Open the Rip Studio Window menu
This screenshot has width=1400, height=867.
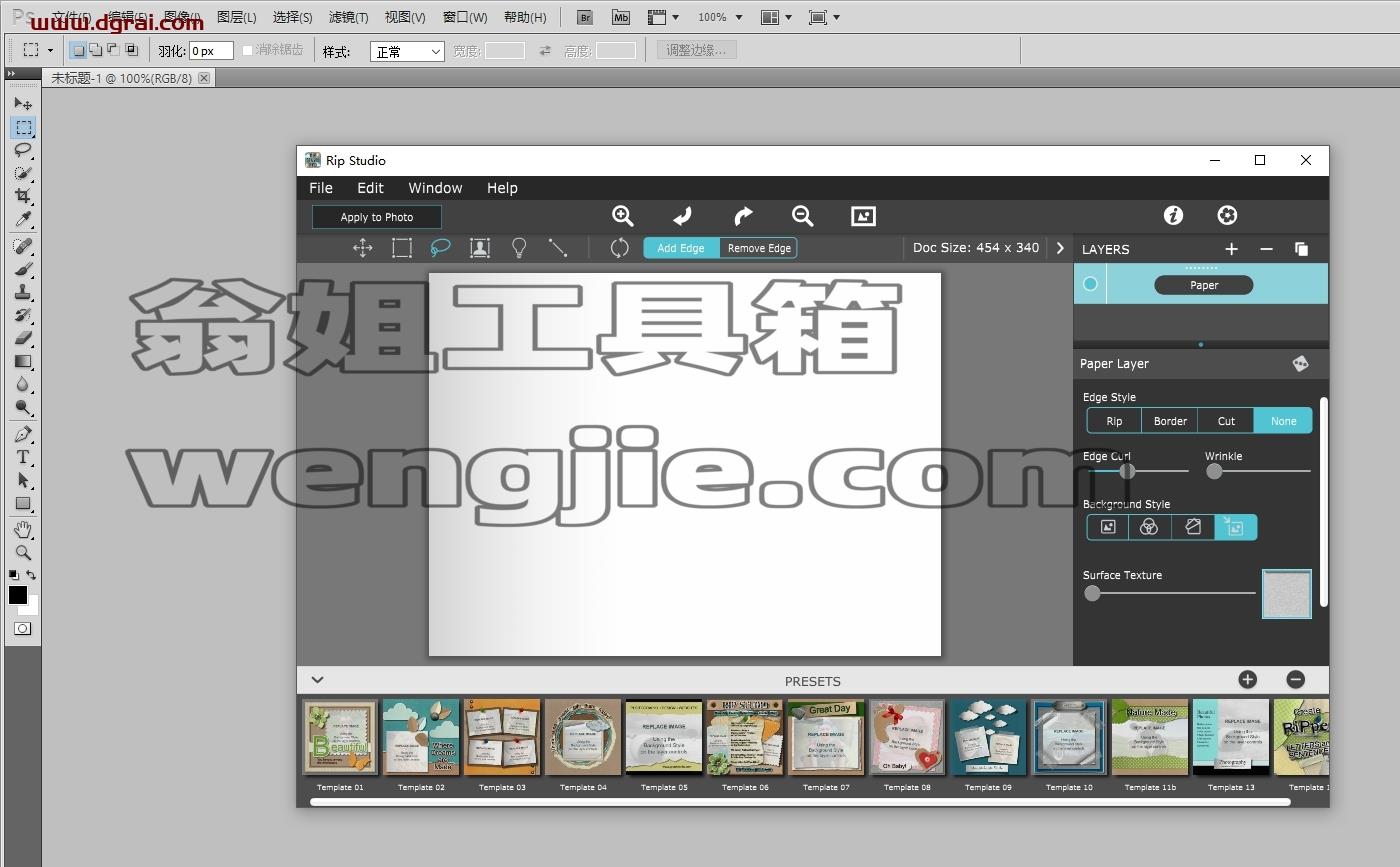point(435,188)
